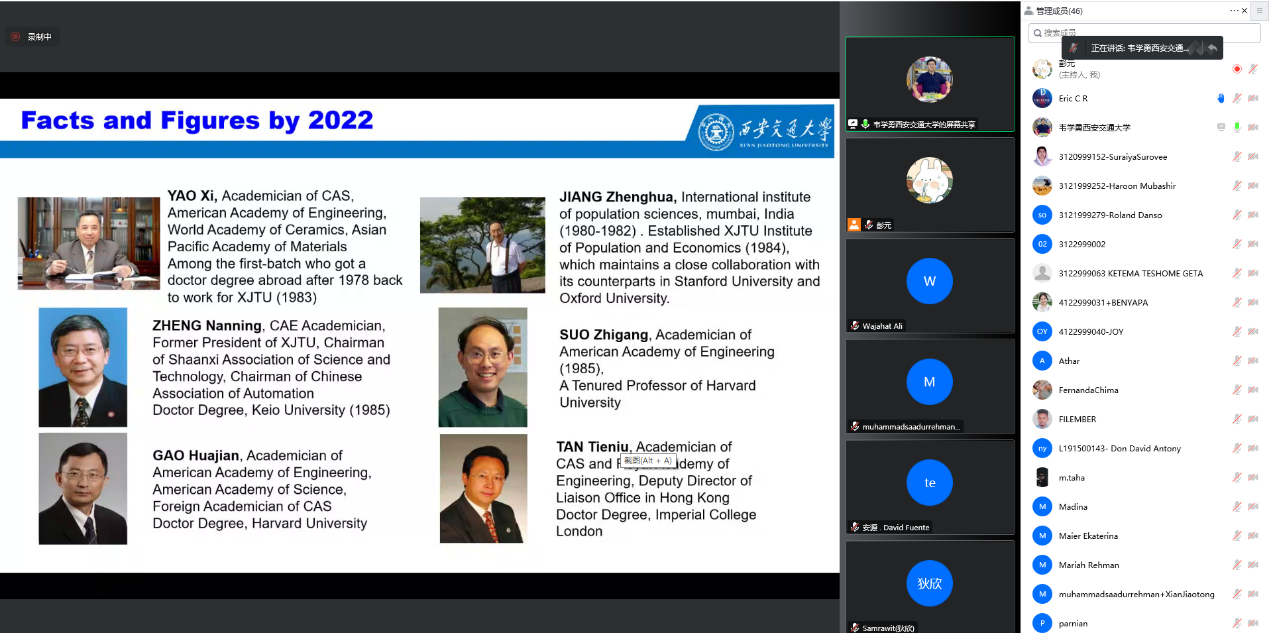Image resolution: width=1269 pixels, height=633 pixels.
Task: Mute toggle for 3120999152-SuraiyaSurovee
Action: tap(1237, 156)
